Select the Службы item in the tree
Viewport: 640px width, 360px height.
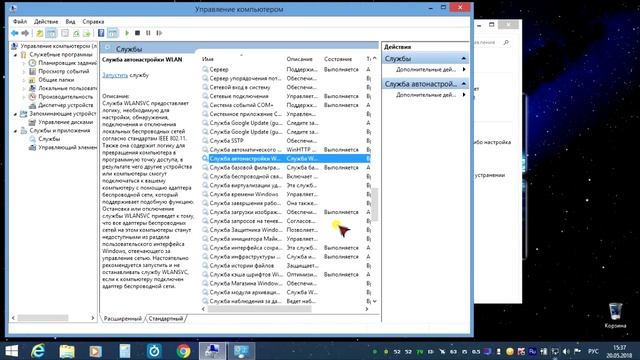[49, 139]
